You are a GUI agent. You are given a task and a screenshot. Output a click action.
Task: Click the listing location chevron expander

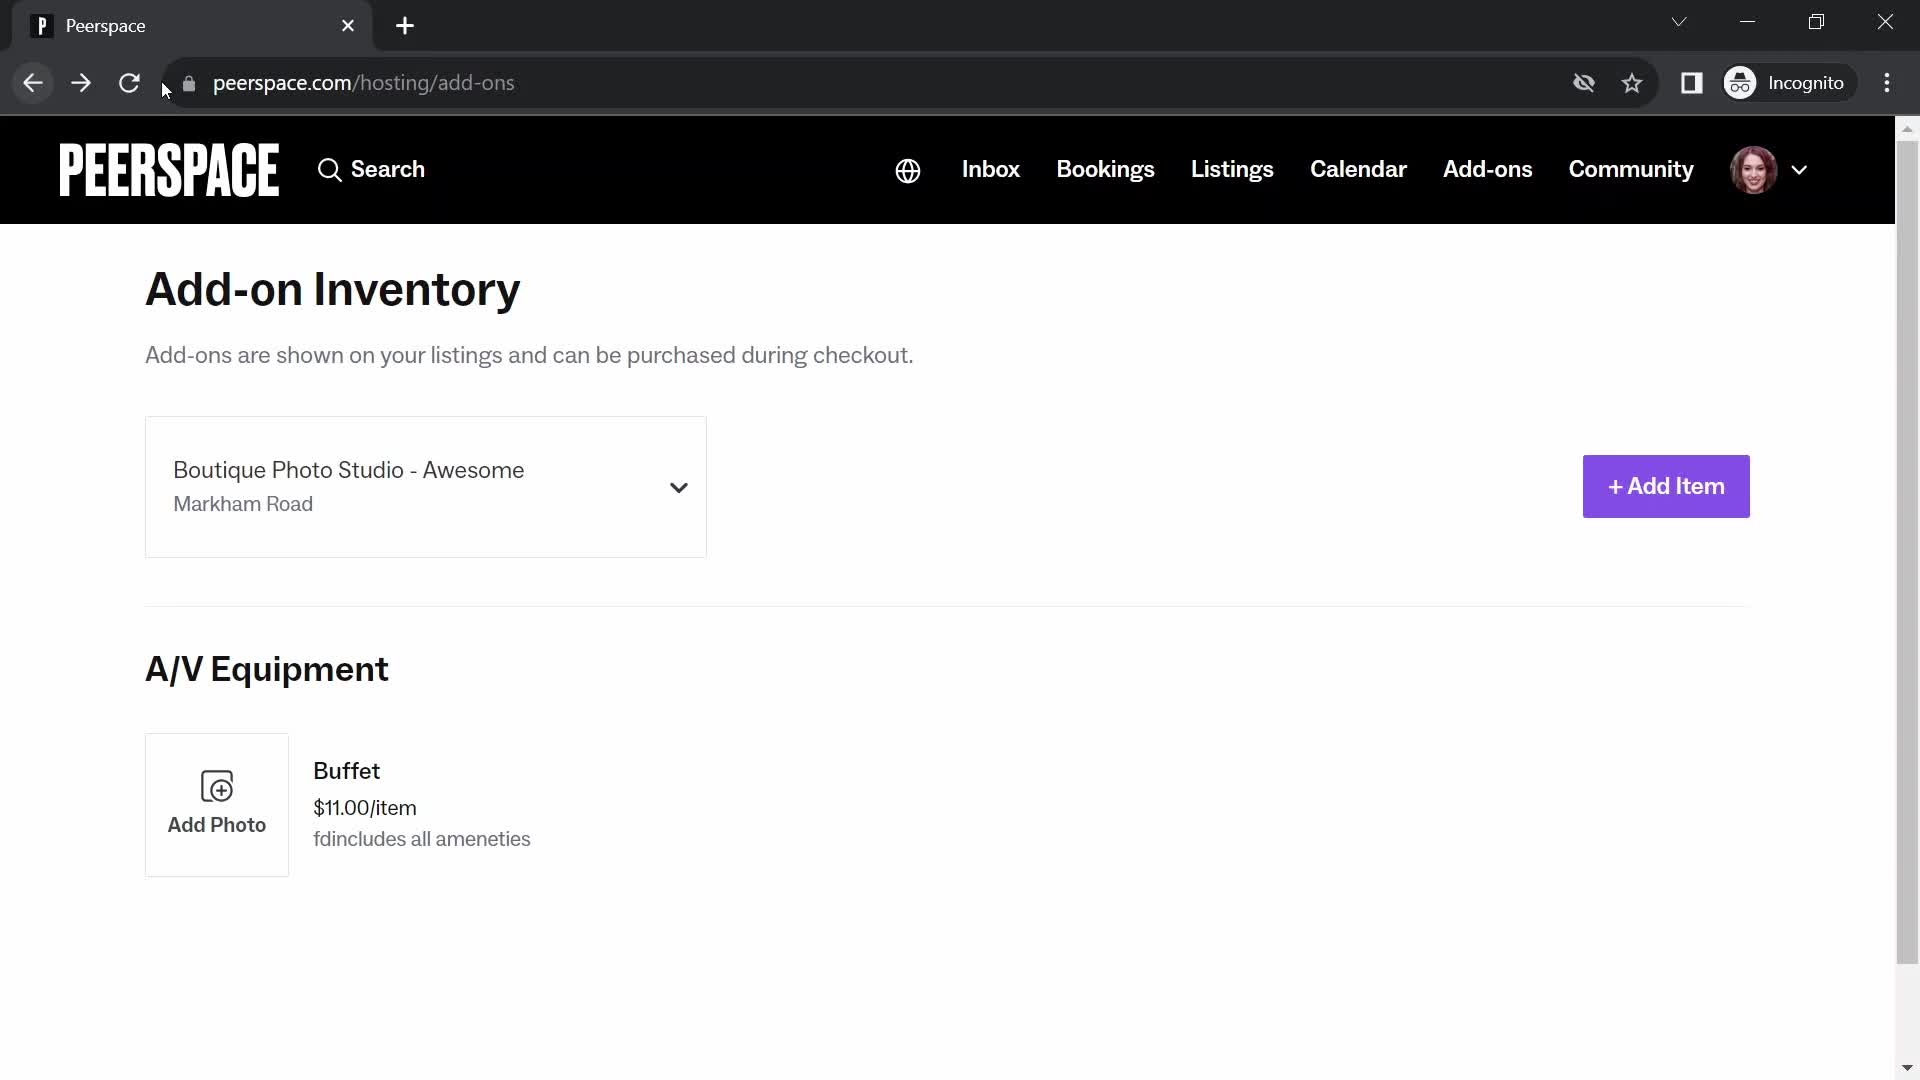coord(679,487)
